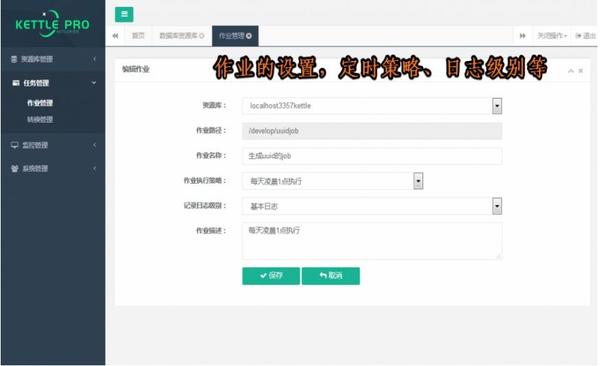Open the 资源库 dropdown showing localhost3357kettle
600x366 pixels.
pos(372,106)
